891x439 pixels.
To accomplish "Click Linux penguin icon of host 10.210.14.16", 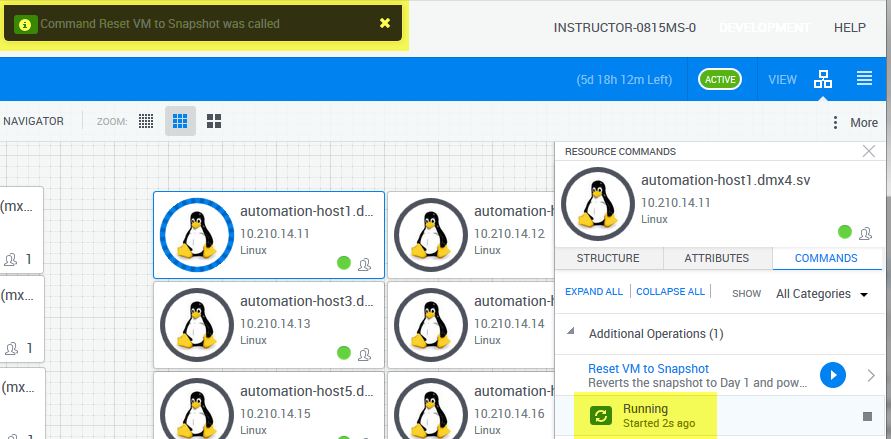I will point(430,408).
